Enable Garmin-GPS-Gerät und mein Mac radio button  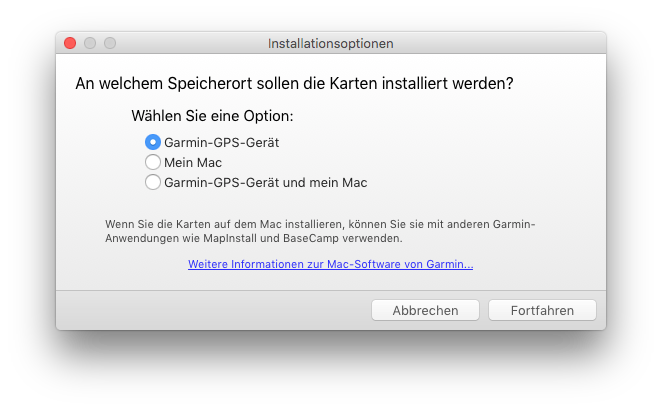click(153, 182)
